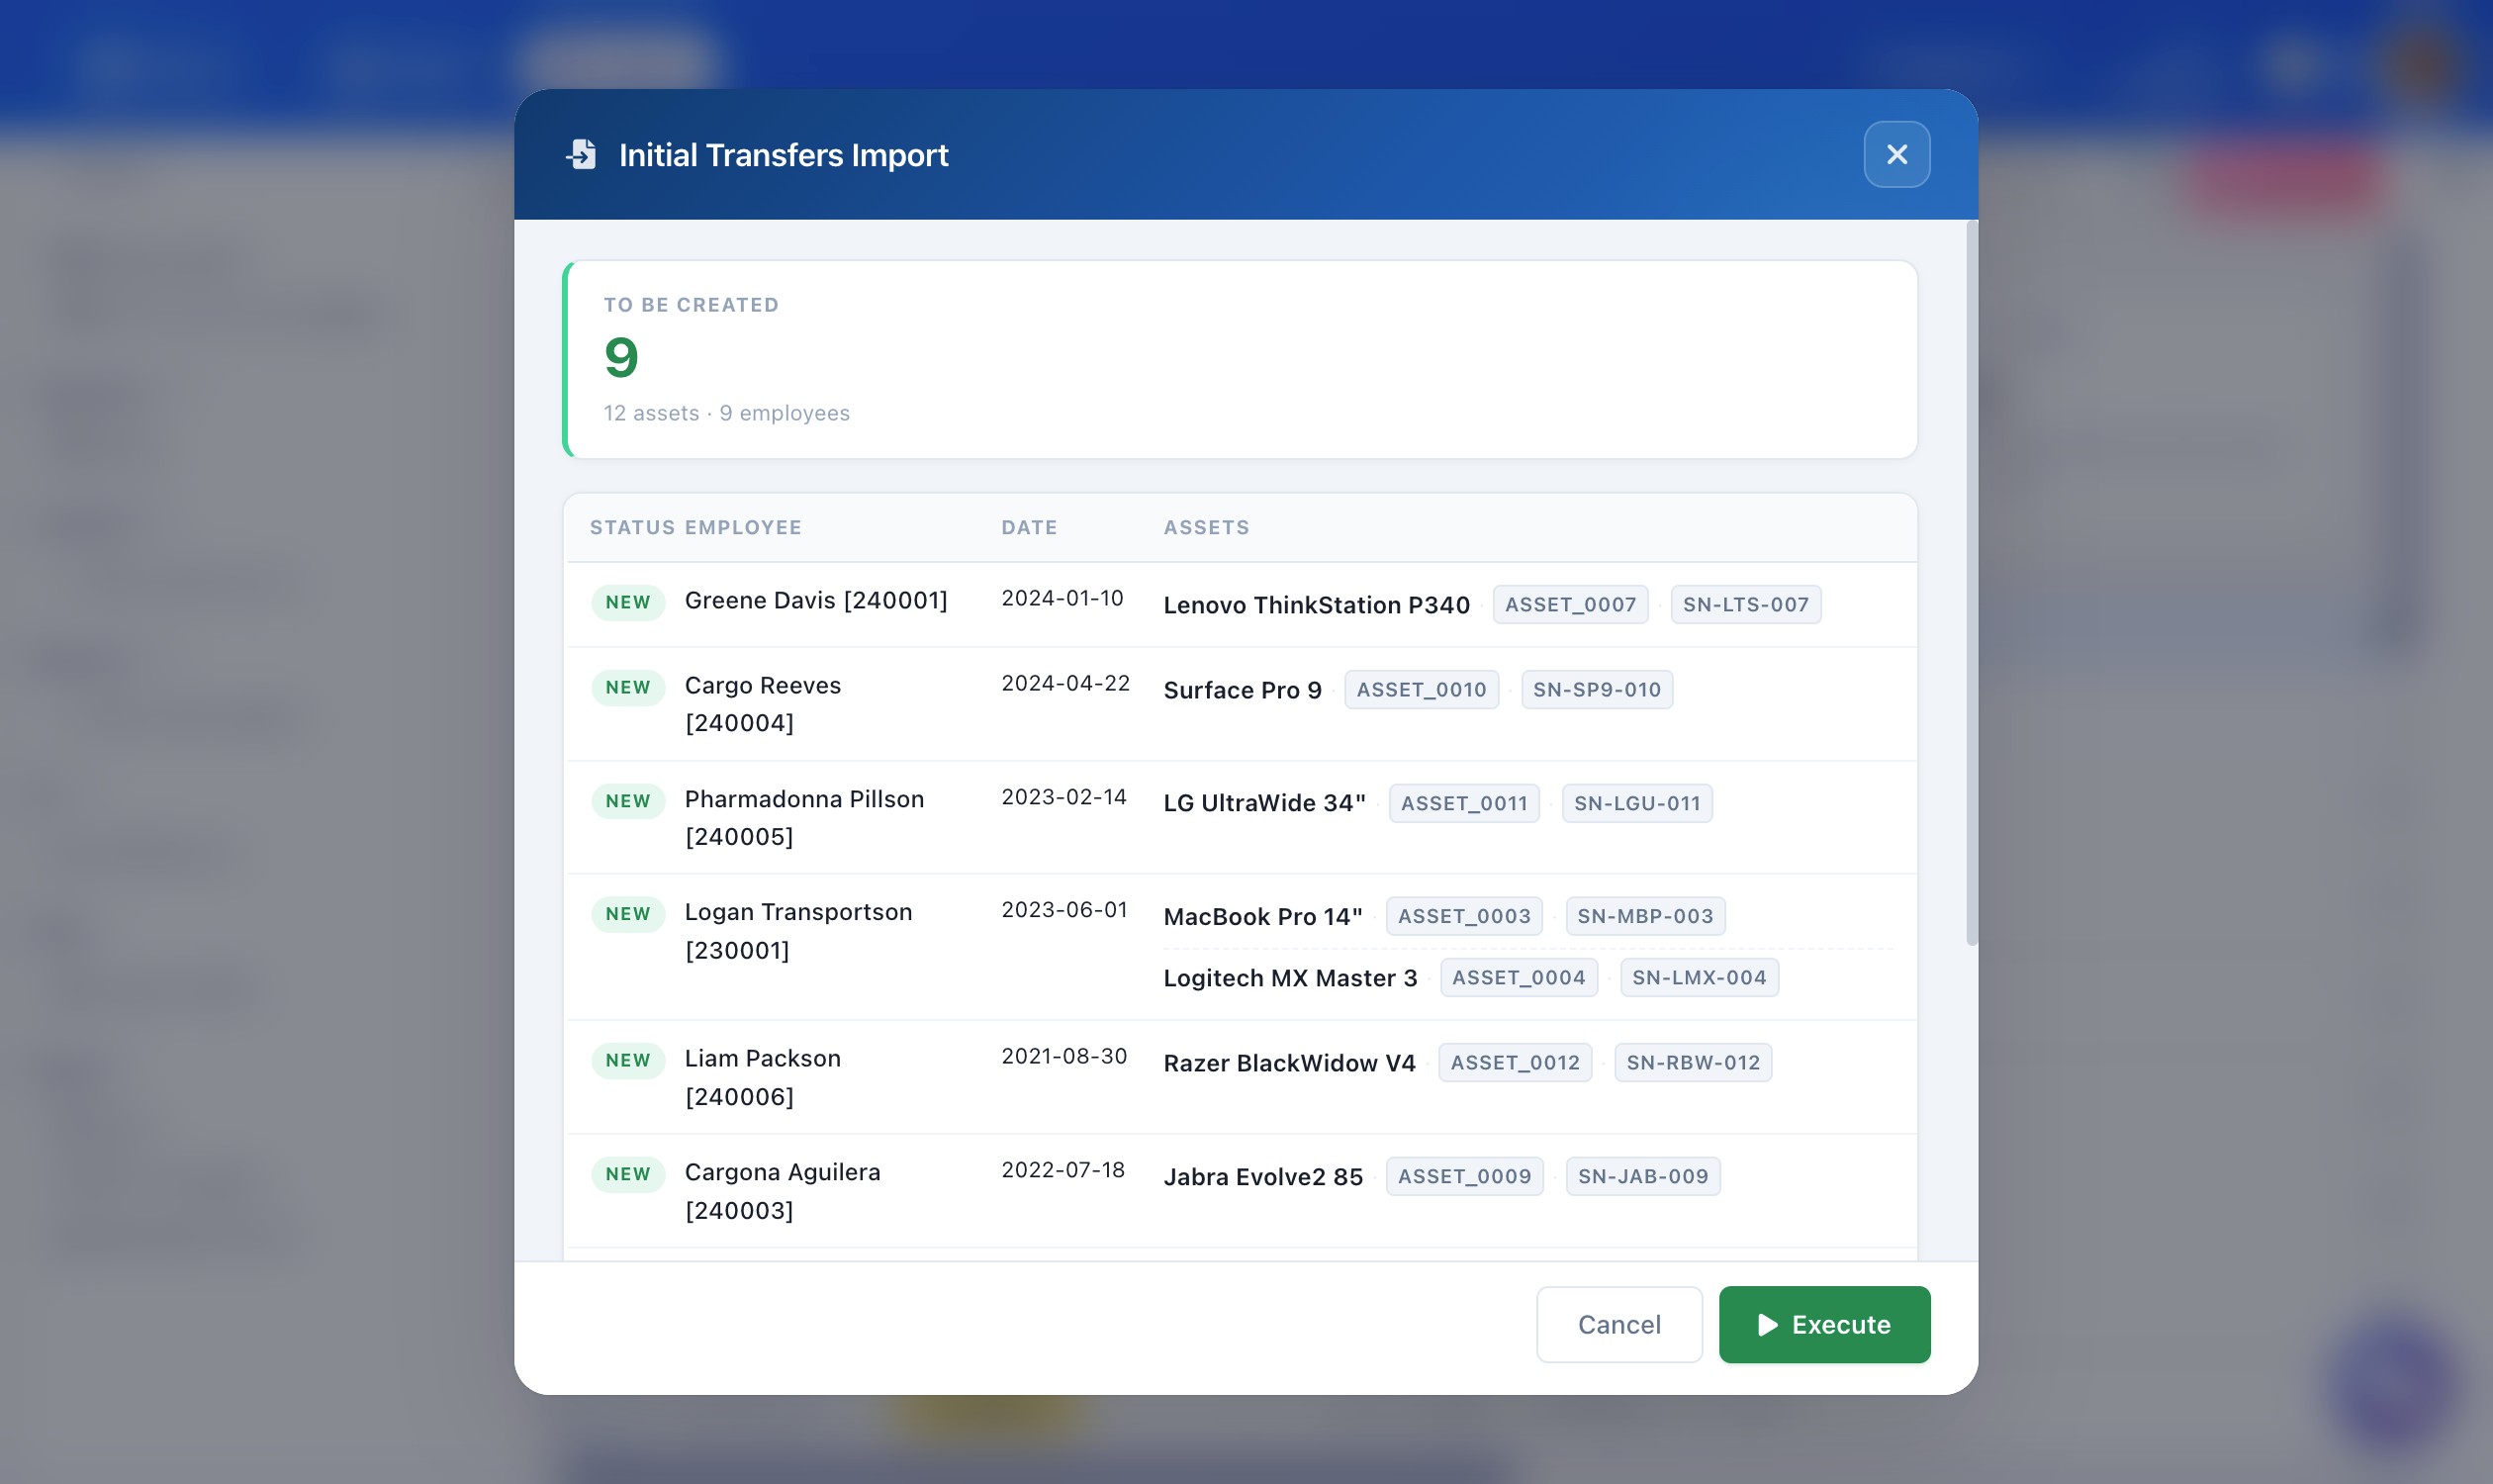The width and height of the screenshot is (2493, 1484).
Task: Close the Initial Transfers Import dialog
Action: [x=1896, y=154]
